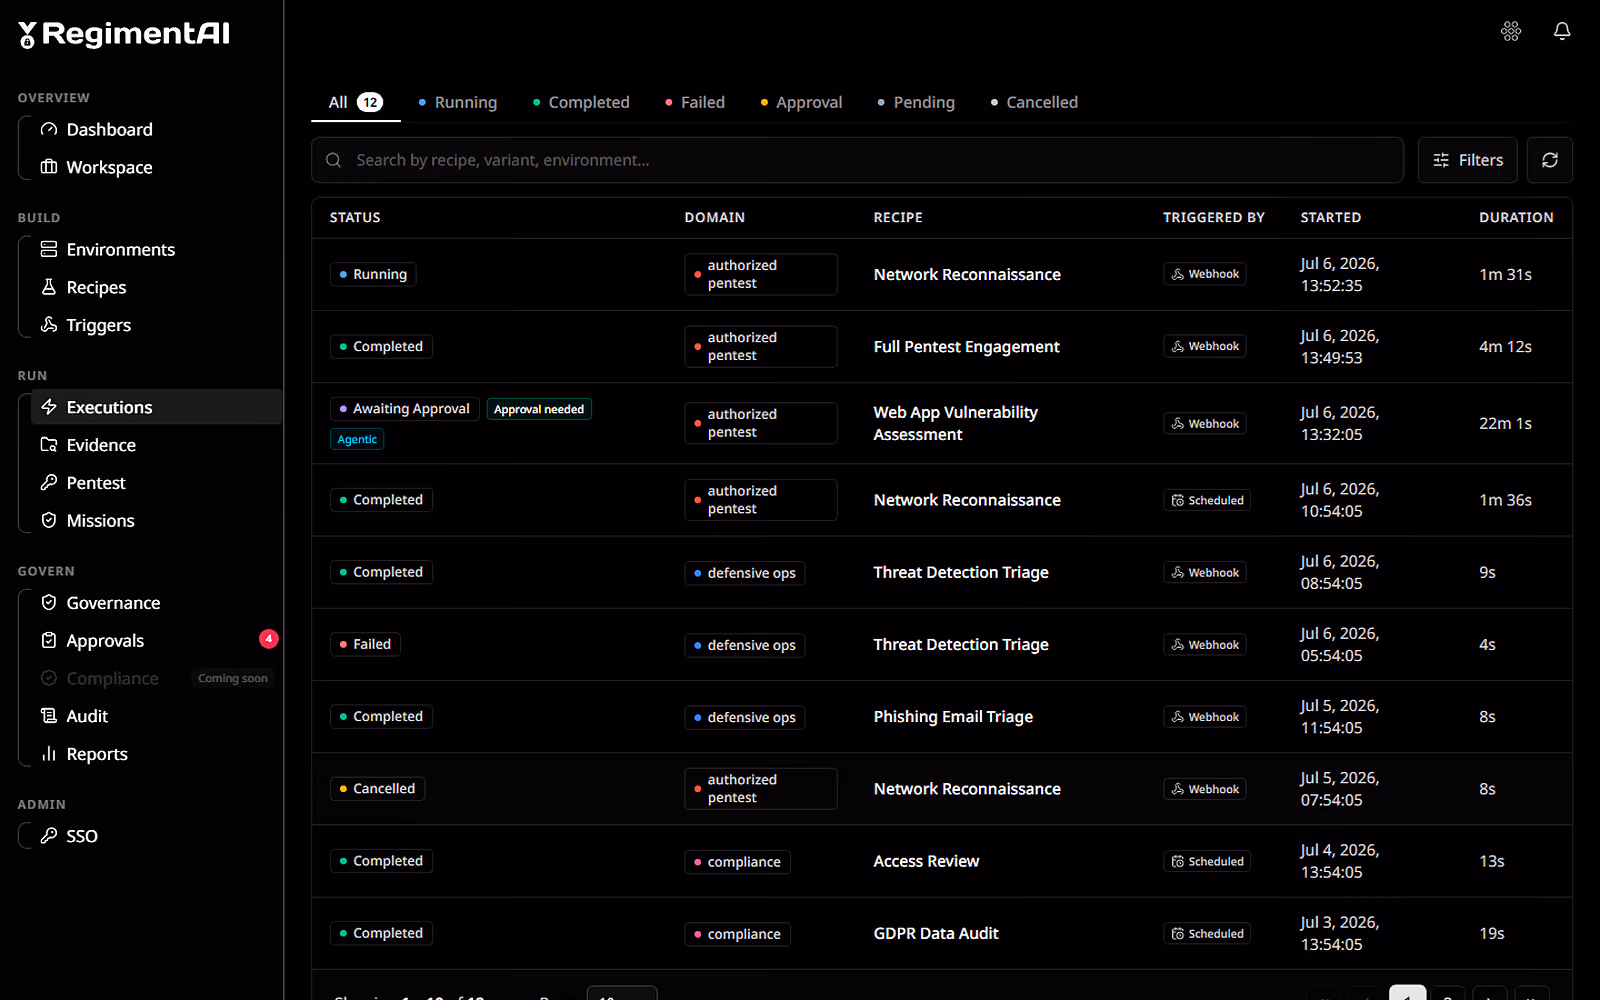Switch to the All tab

point(356,102)
